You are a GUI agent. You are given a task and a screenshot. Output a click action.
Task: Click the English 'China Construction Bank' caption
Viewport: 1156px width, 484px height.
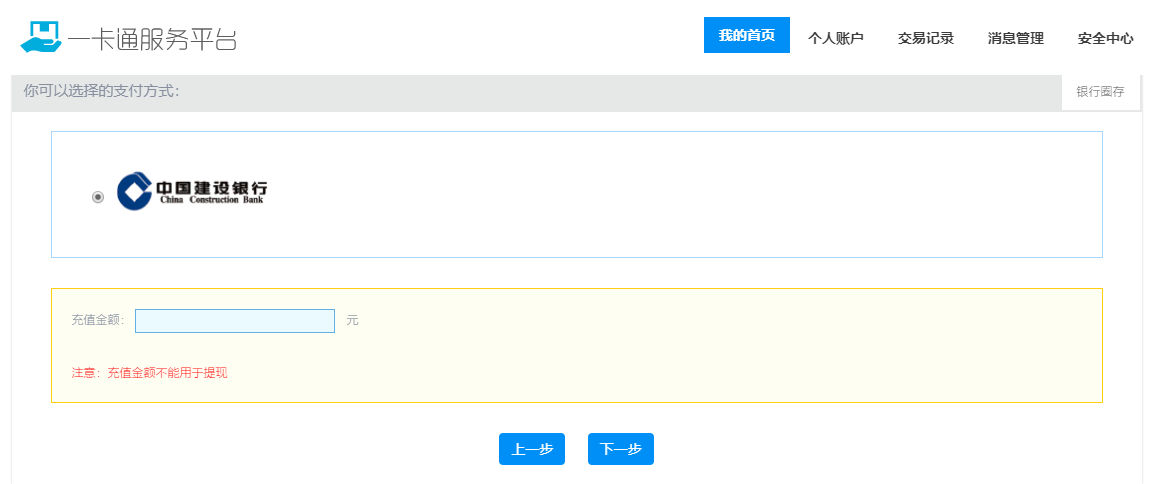point(211,201)
